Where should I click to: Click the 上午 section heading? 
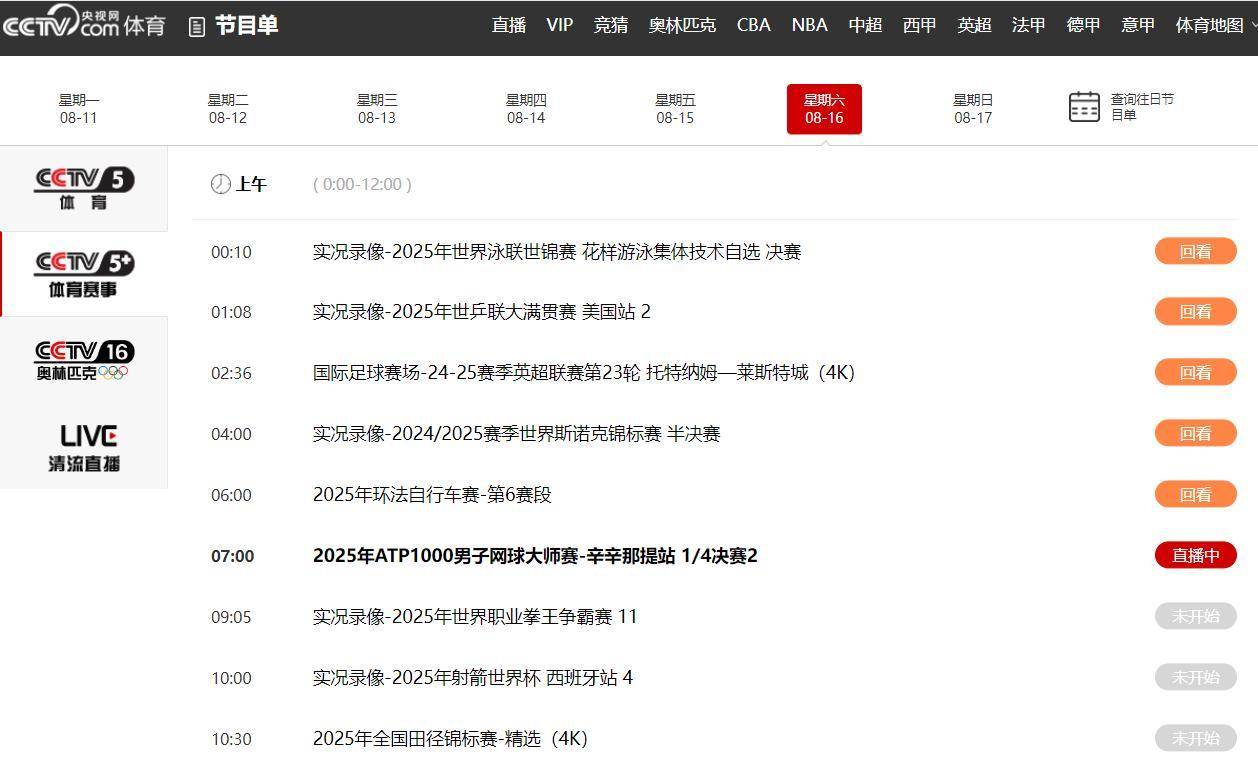pyautogui.click(x=251, y=184)
